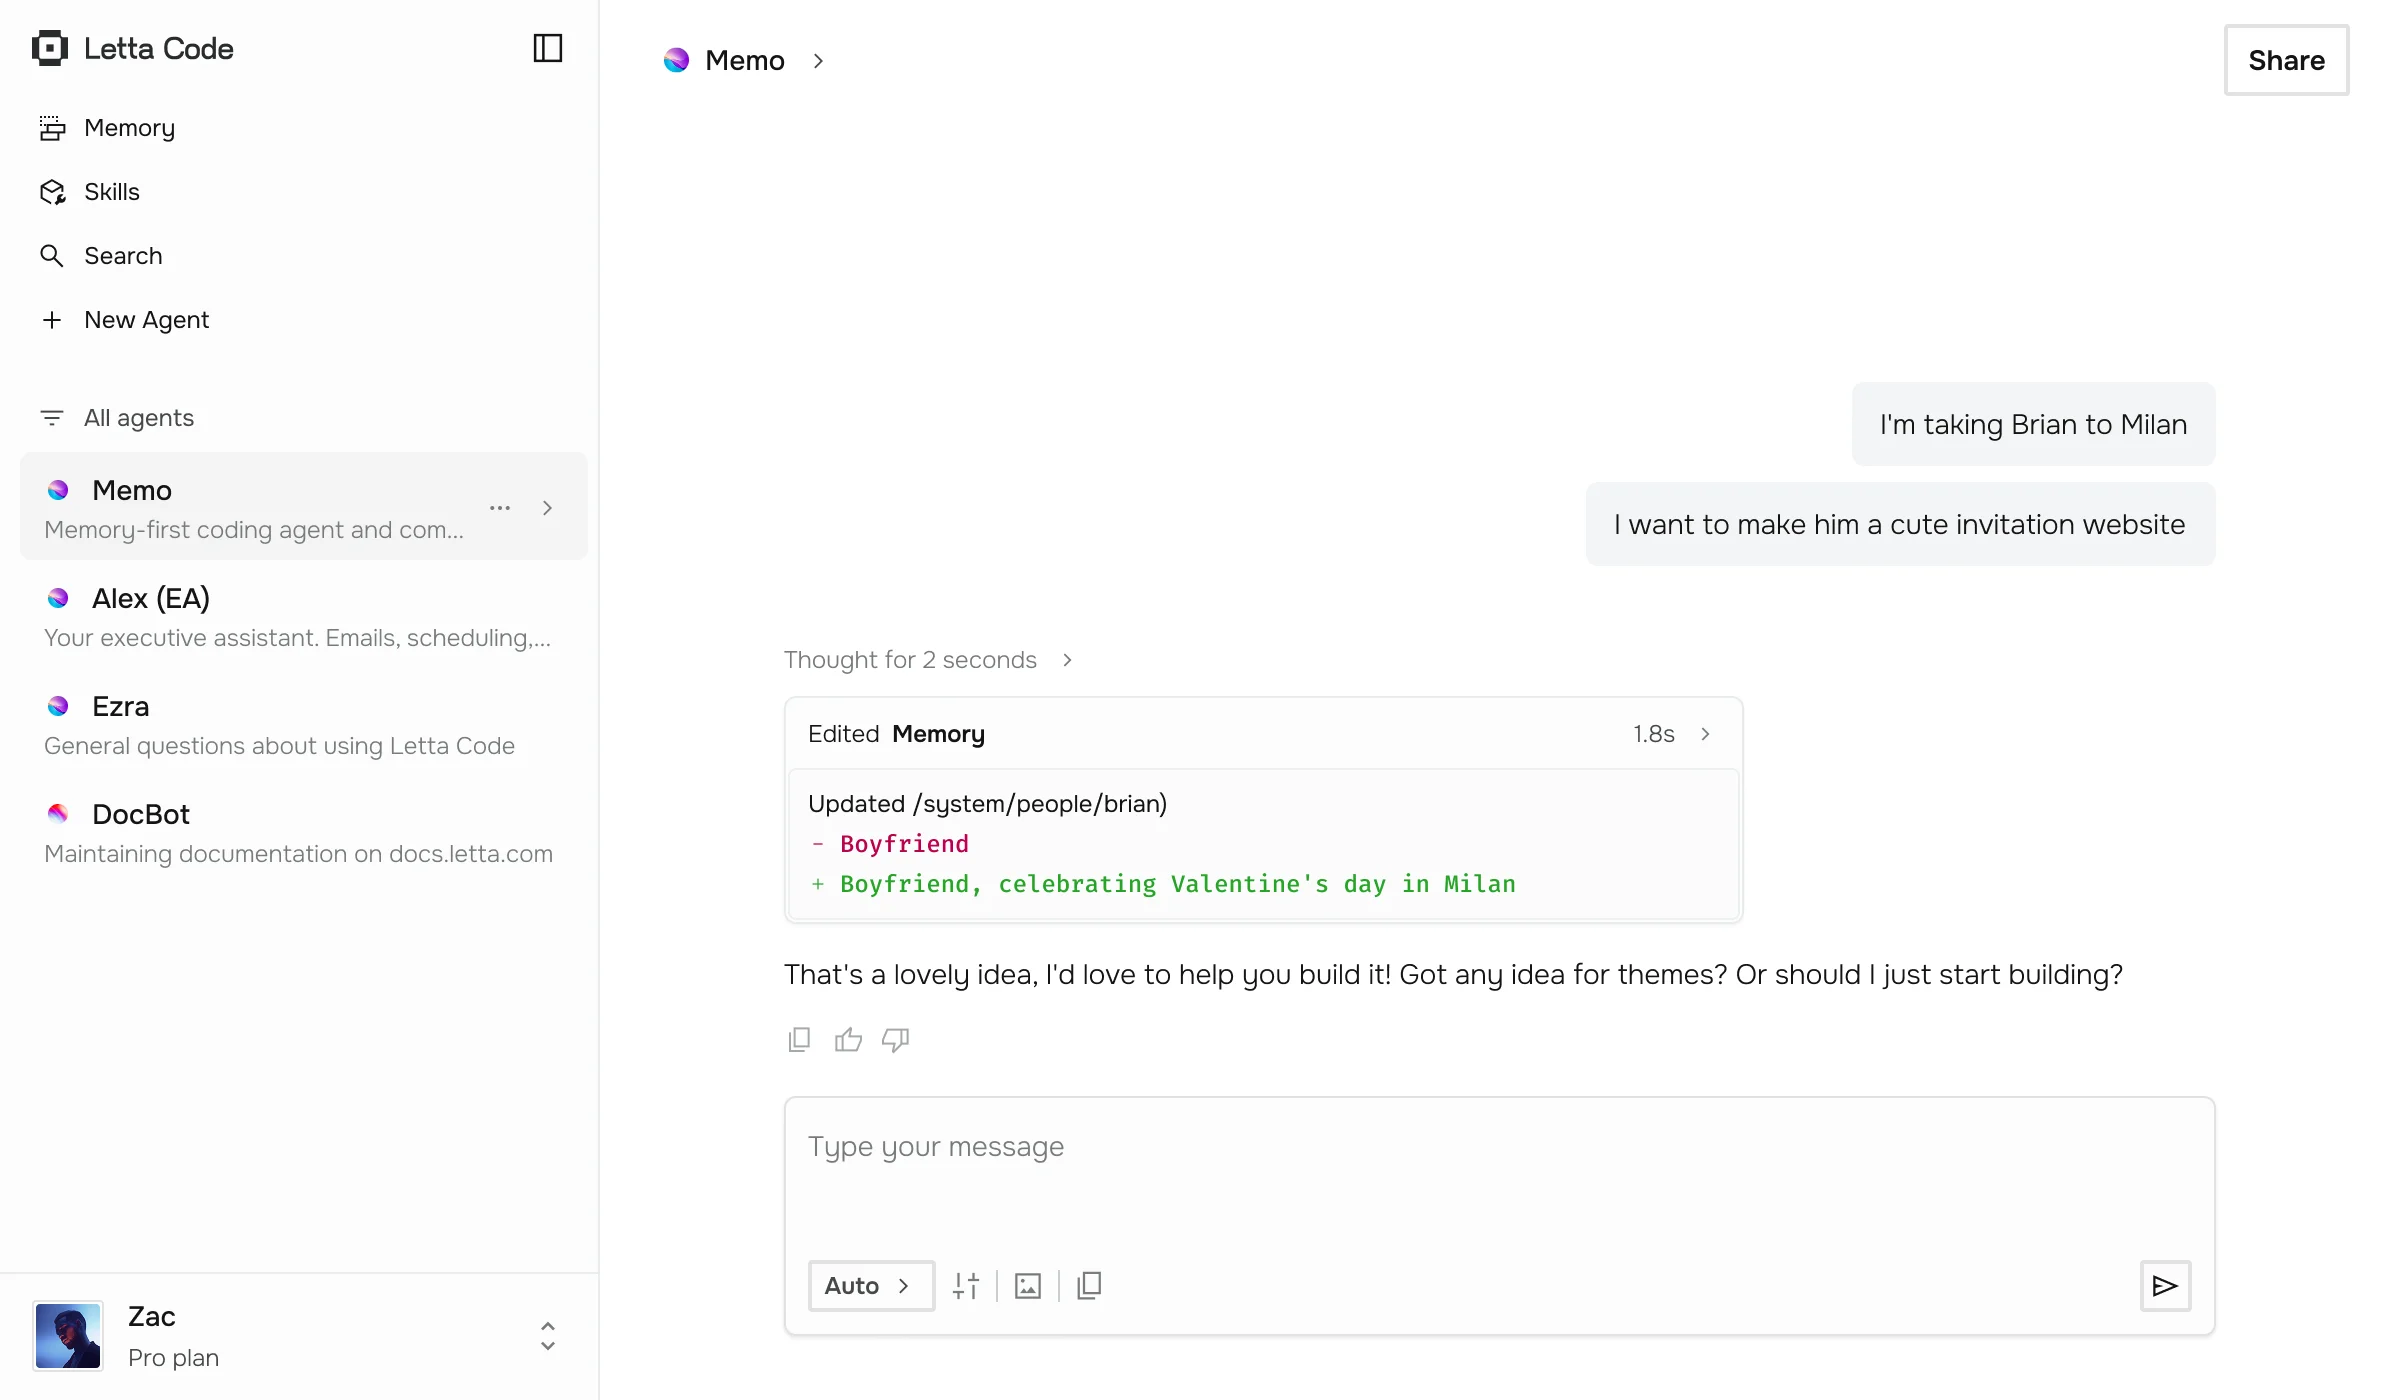Expand the Thought for 2 seconds section

tap(928, 660)
